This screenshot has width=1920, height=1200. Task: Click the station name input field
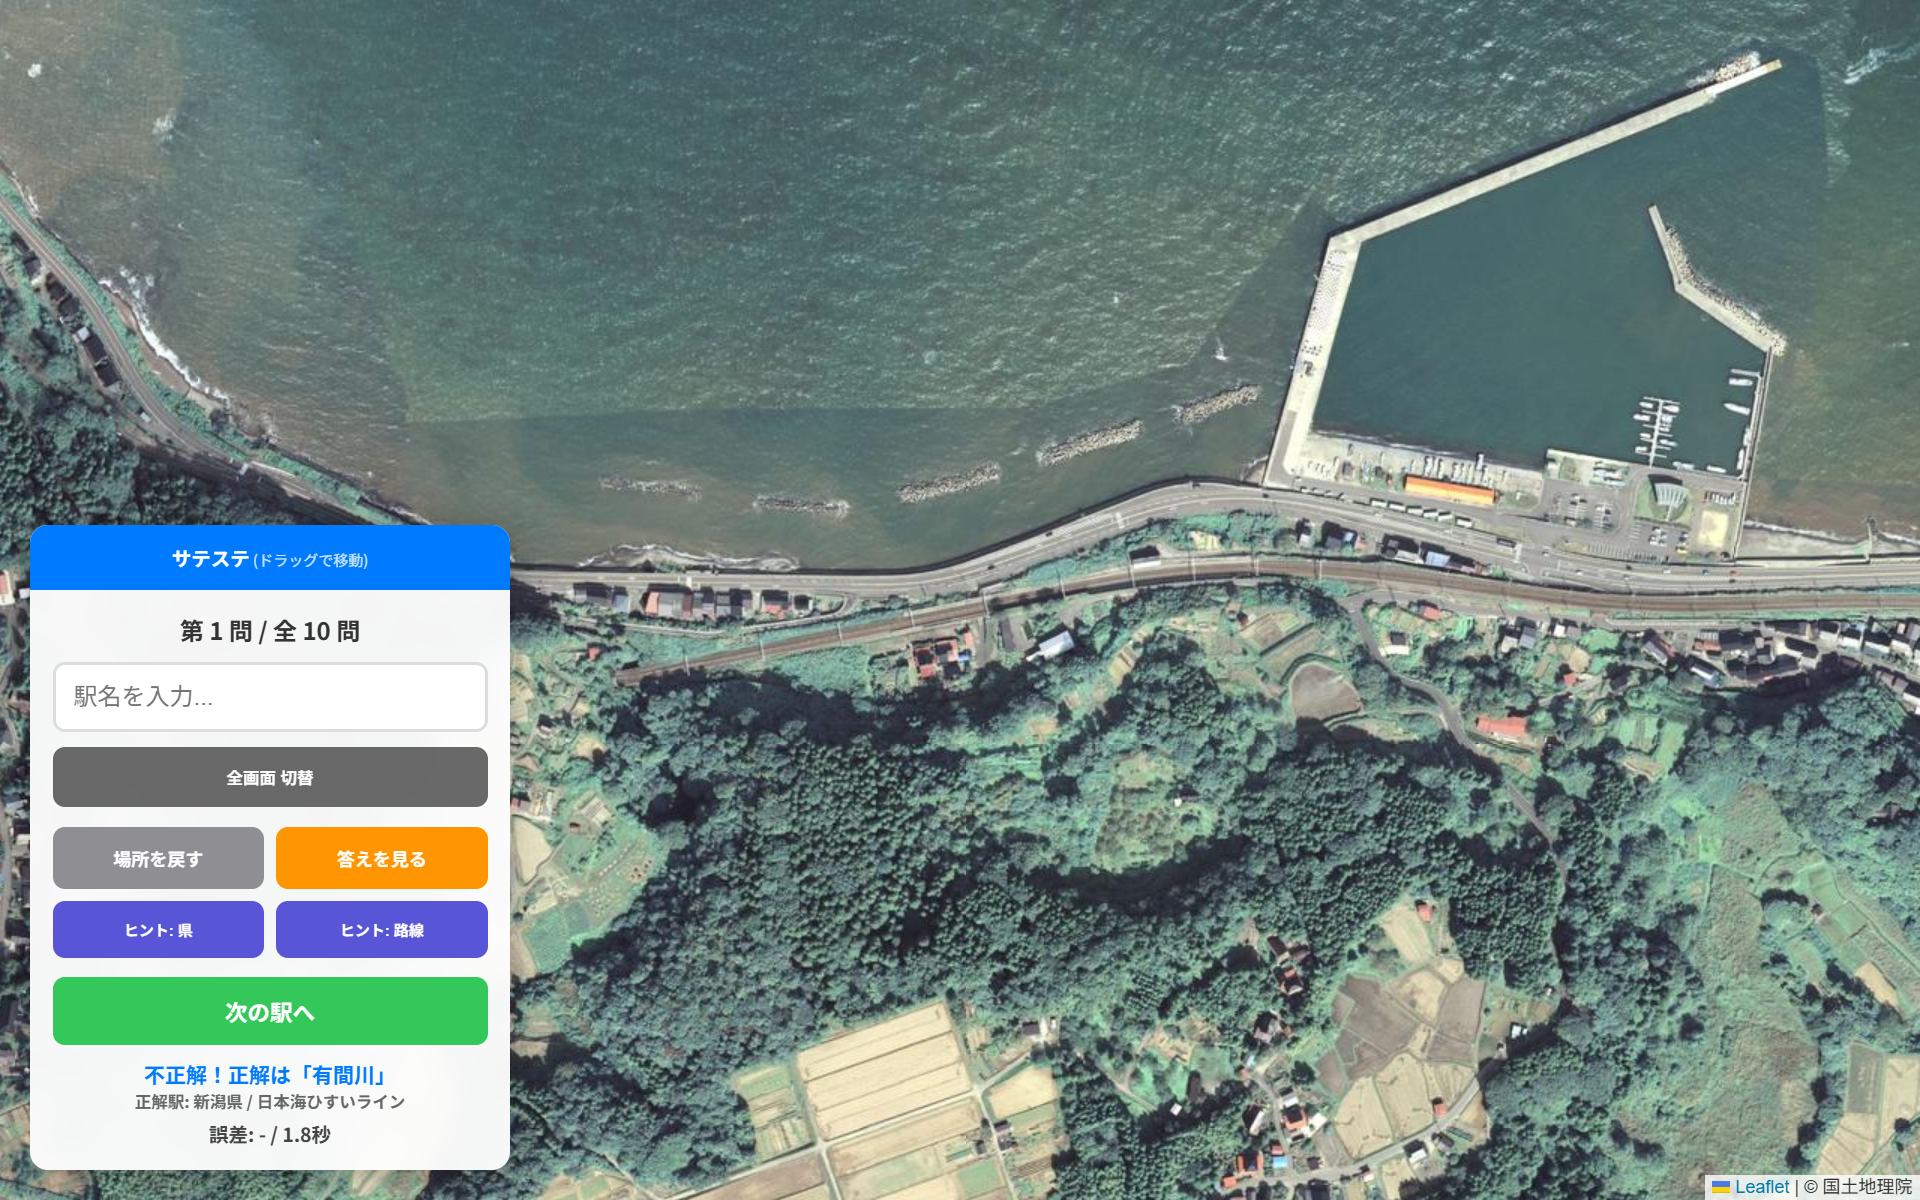[270, 696]
